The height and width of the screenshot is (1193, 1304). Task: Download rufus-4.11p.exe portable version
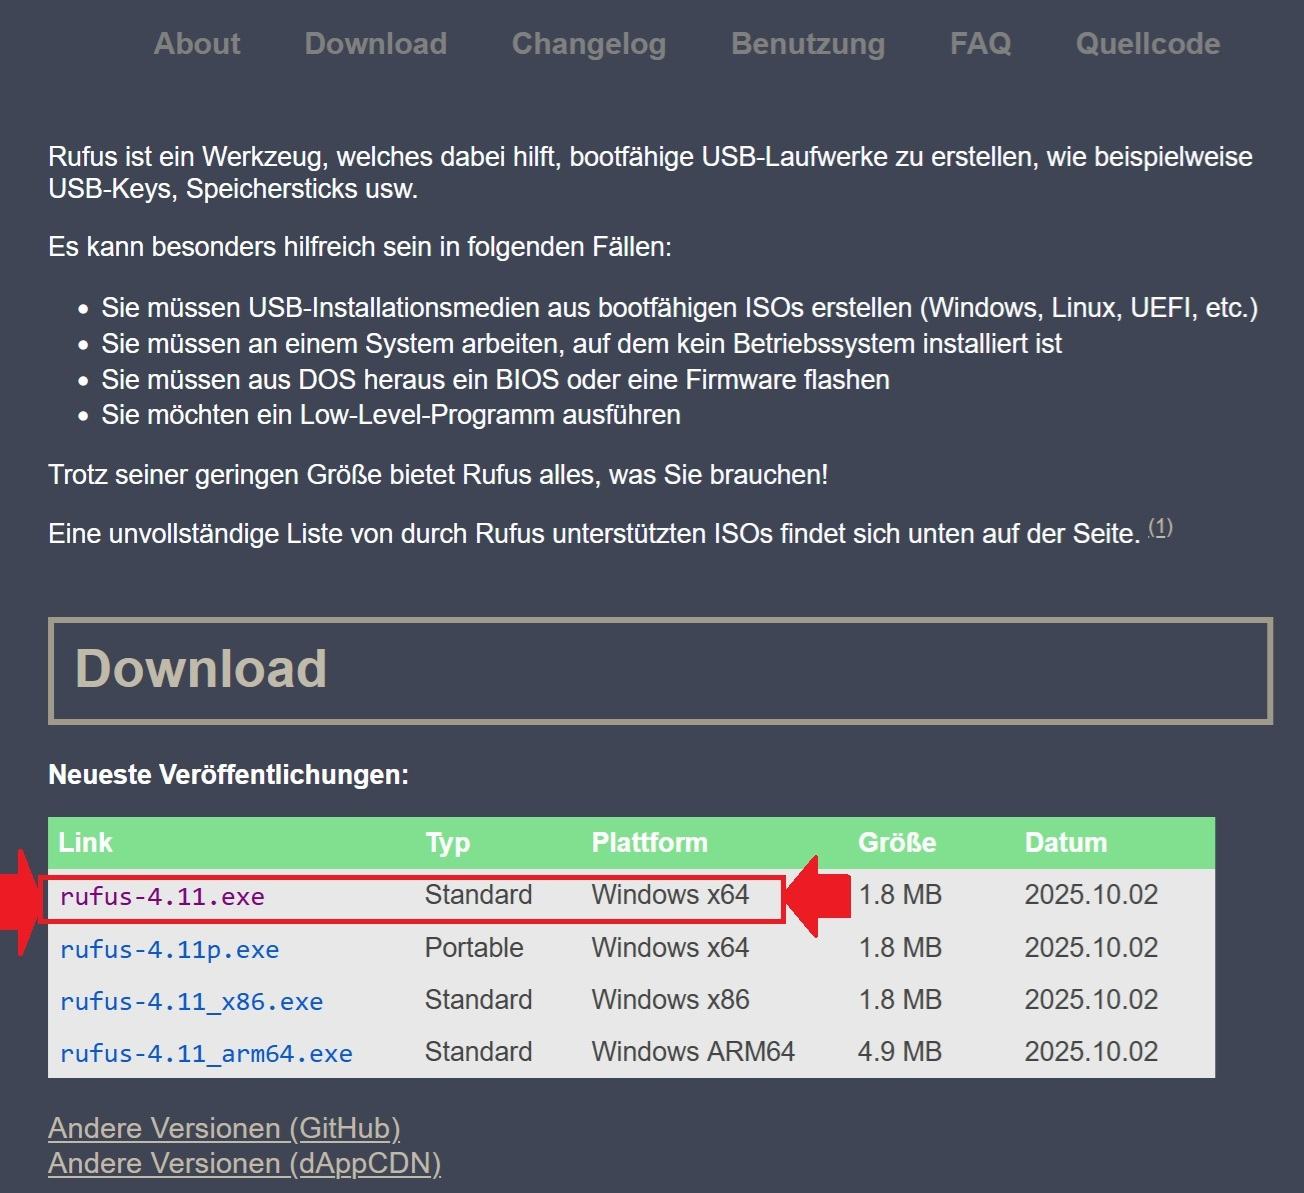pyautogui.click(x=169, y=950)
